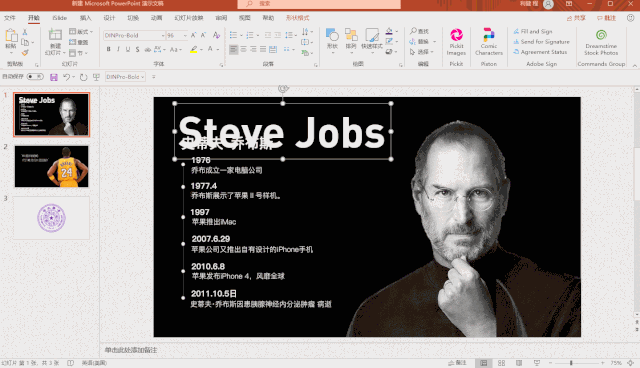640x368 pixels.
Task: Click the New Slide icon
Action: tap(55, 35)
